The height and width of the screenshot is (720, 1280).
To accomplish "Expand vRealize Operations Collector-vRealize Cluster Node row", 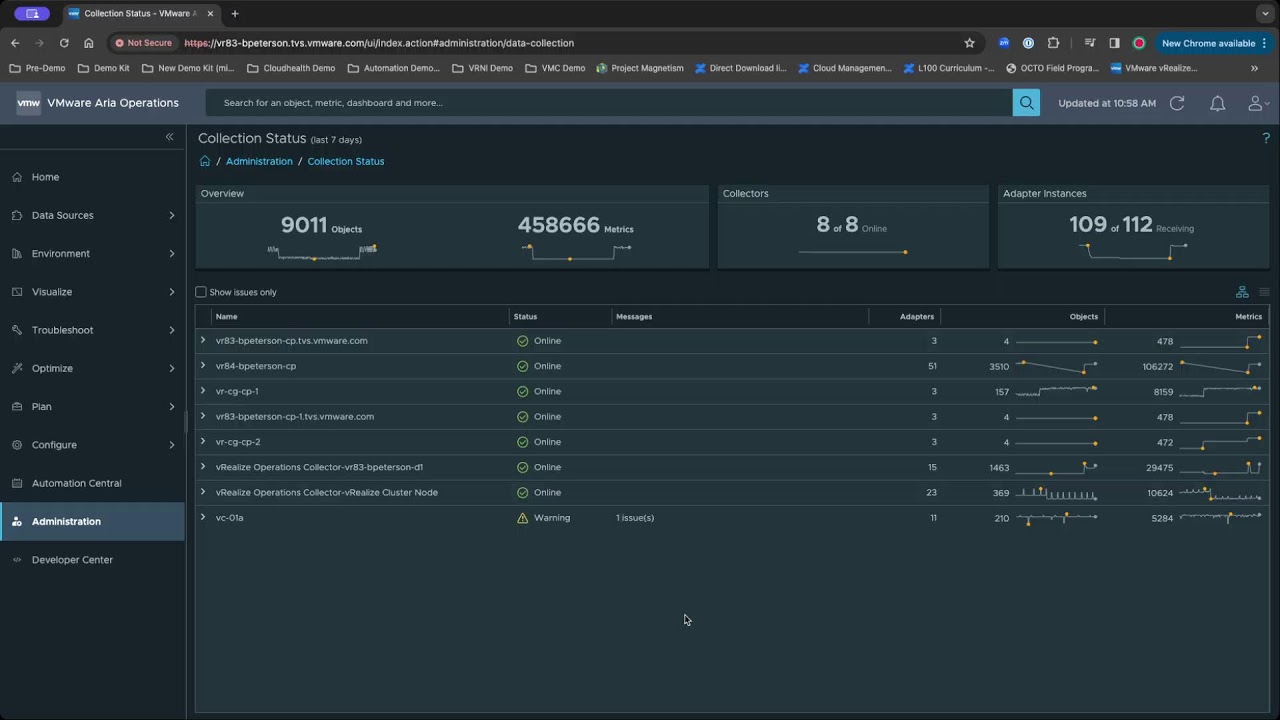I will point(203,492).
